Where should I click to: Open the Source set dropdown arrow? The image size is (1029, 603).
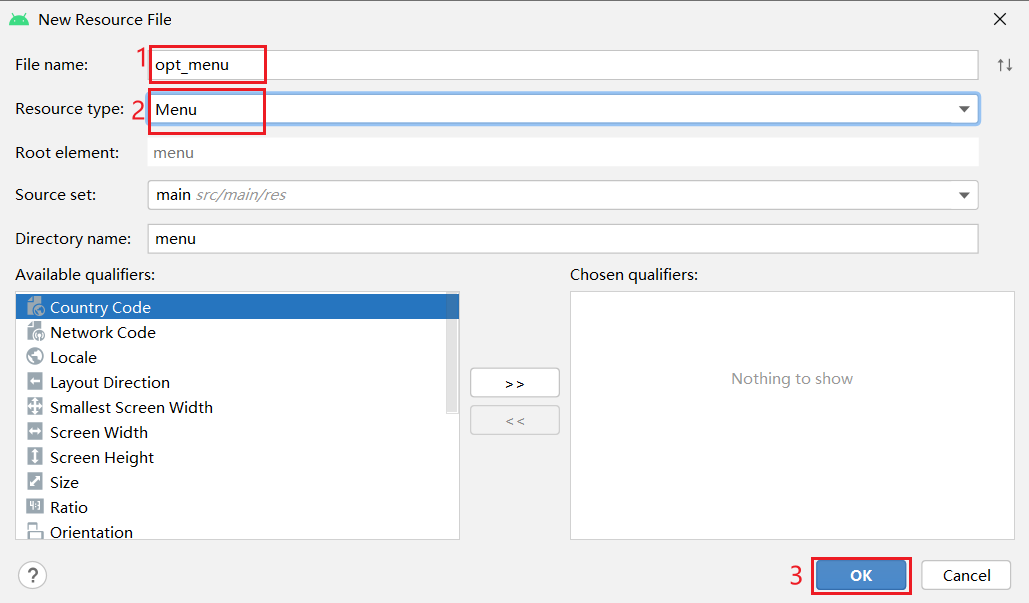pos(964,195)
